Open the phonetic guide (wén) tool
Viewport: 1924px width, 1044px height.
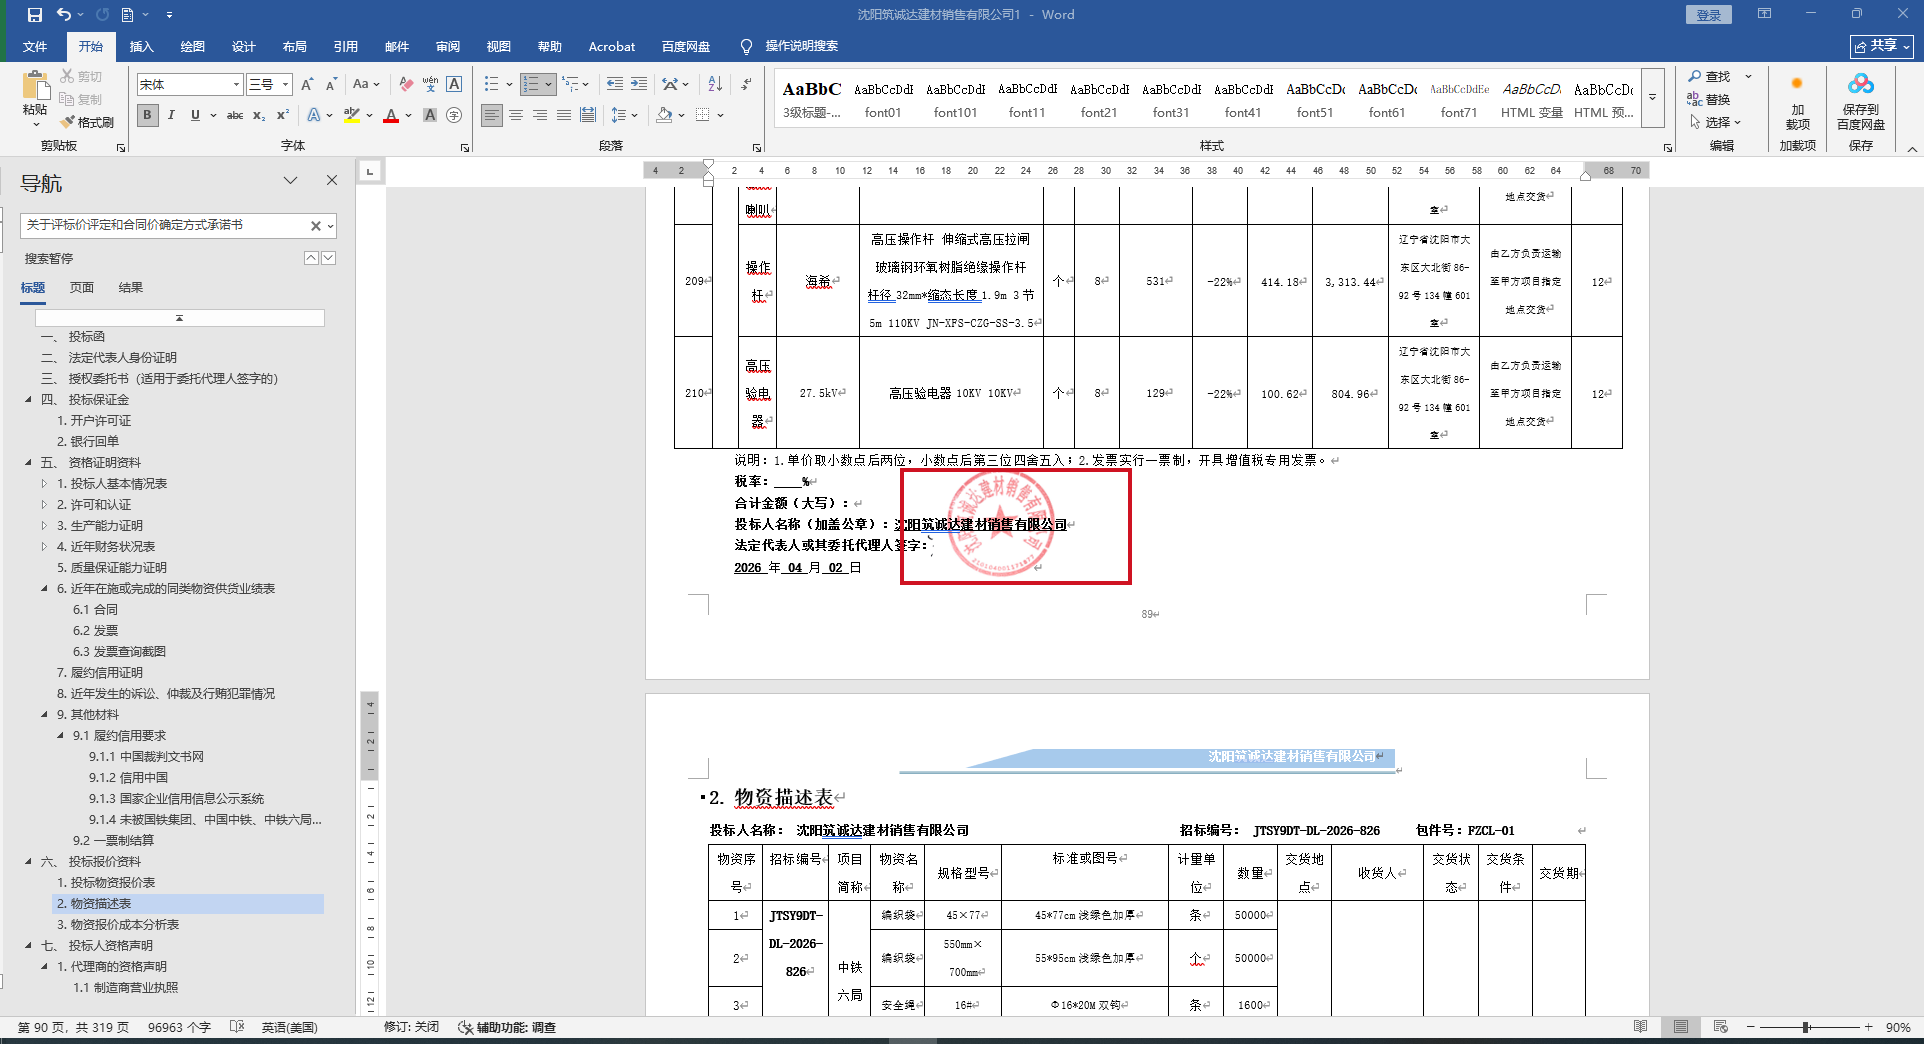(x=430, y=85)
